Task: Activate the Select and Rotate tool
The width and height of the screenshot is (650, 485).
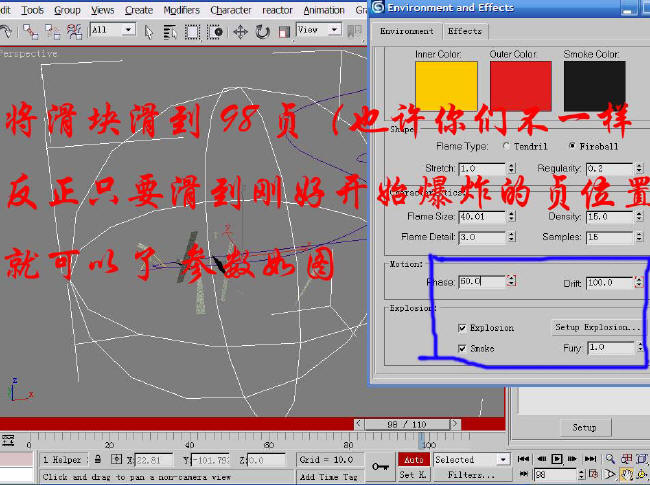Action: coord(262,32)
